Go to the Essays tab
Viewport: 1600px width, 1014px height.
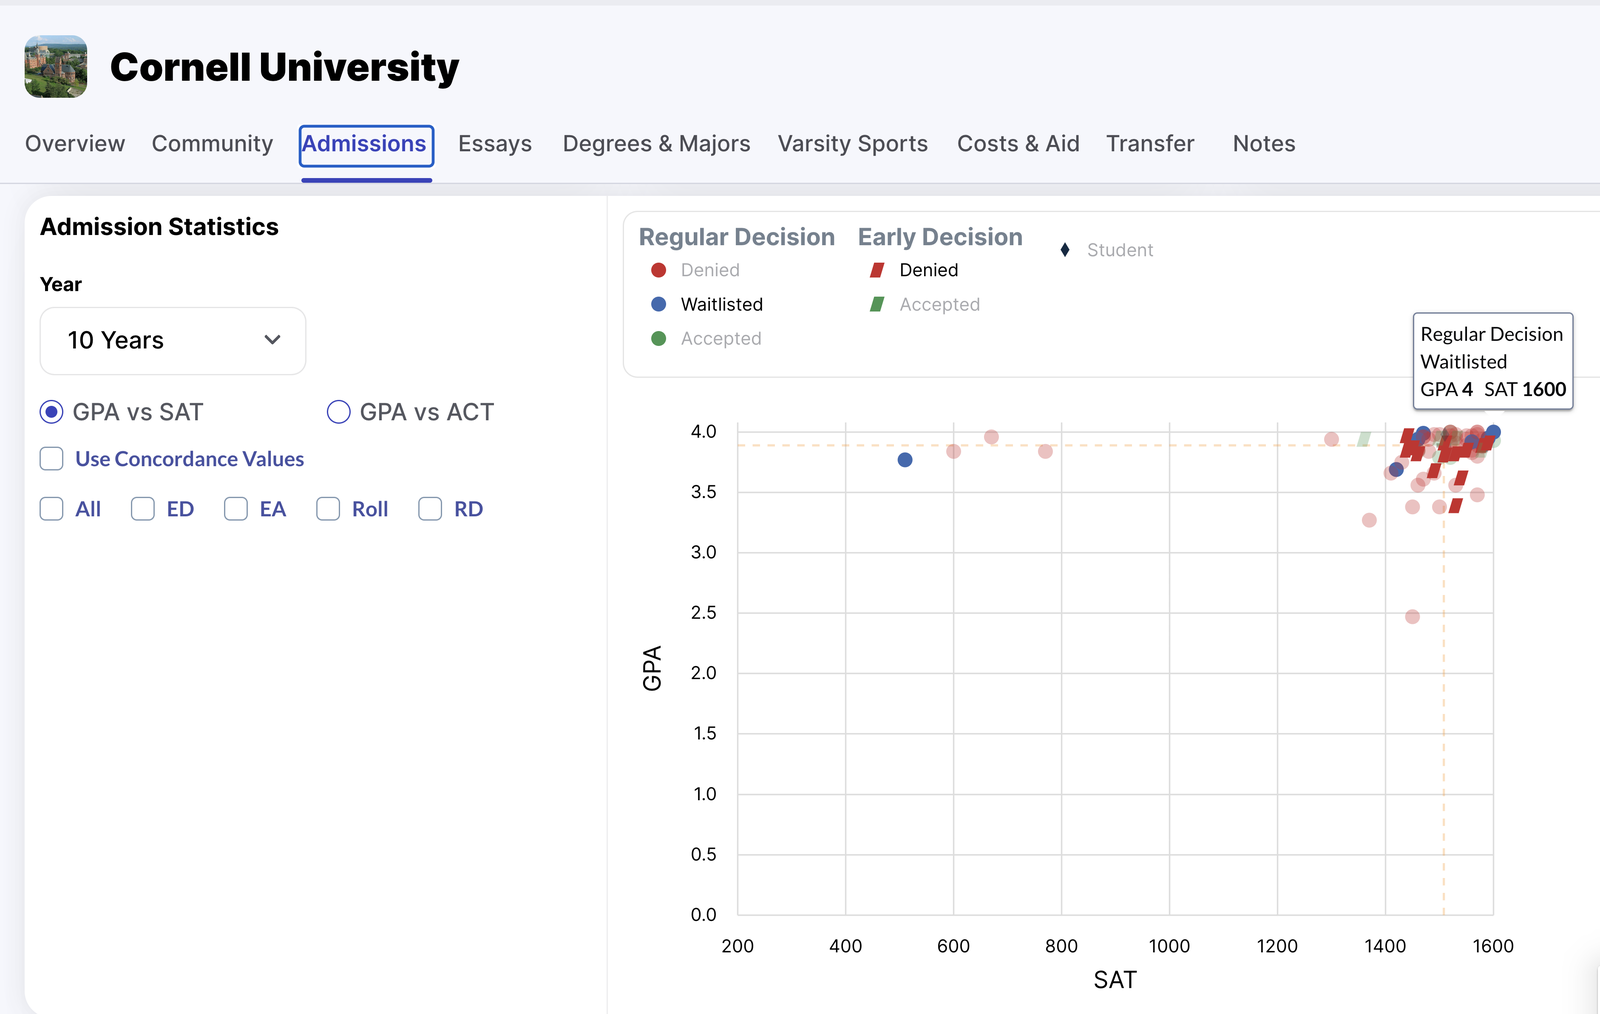click(x=495, y=144)
